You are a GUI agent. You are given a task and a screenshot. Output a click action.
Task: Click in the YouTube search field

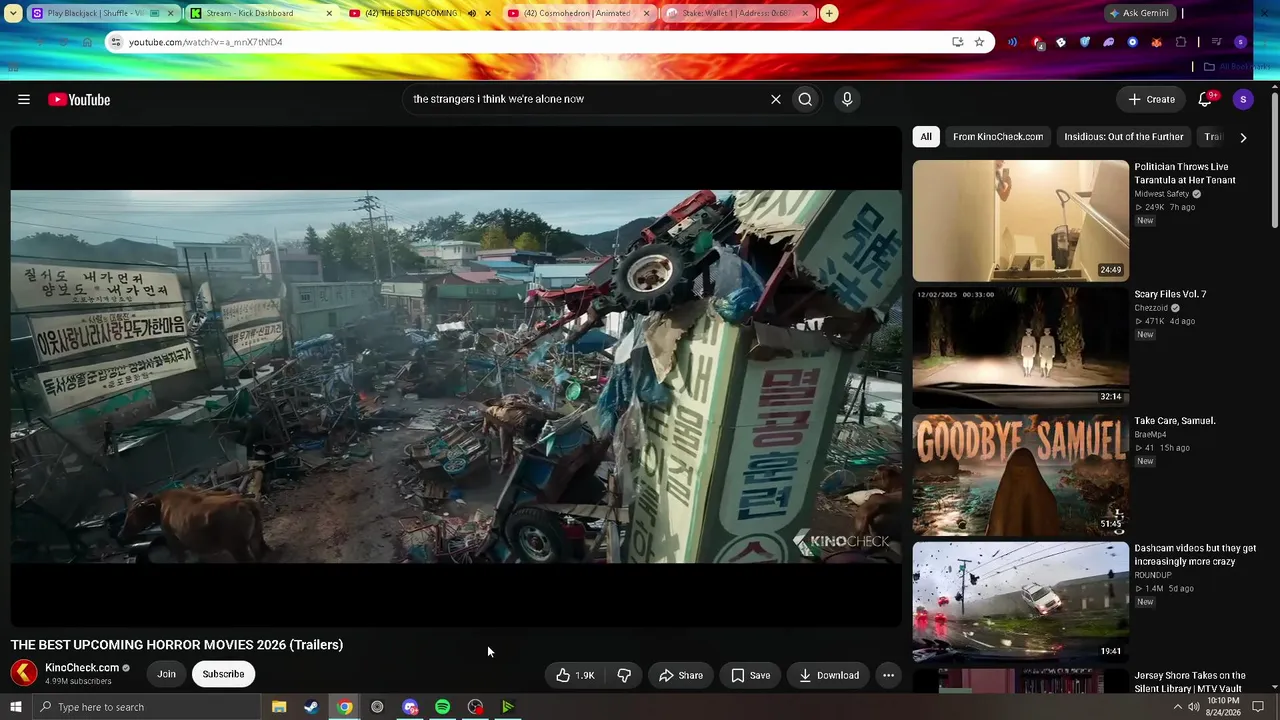[587, 99]
